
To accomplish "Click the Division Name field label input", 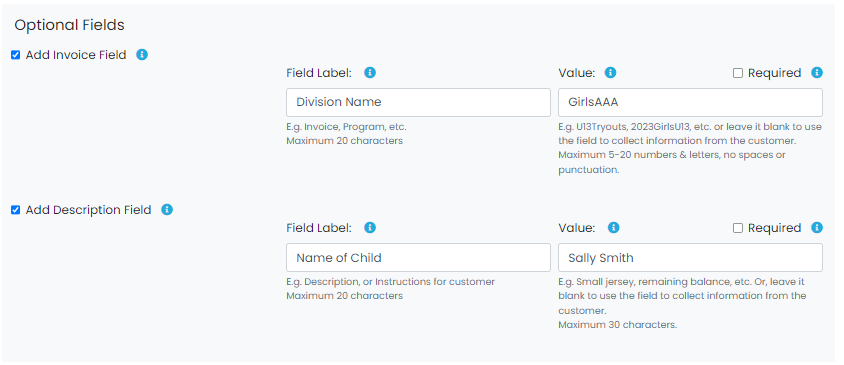I will coord(418,102).
